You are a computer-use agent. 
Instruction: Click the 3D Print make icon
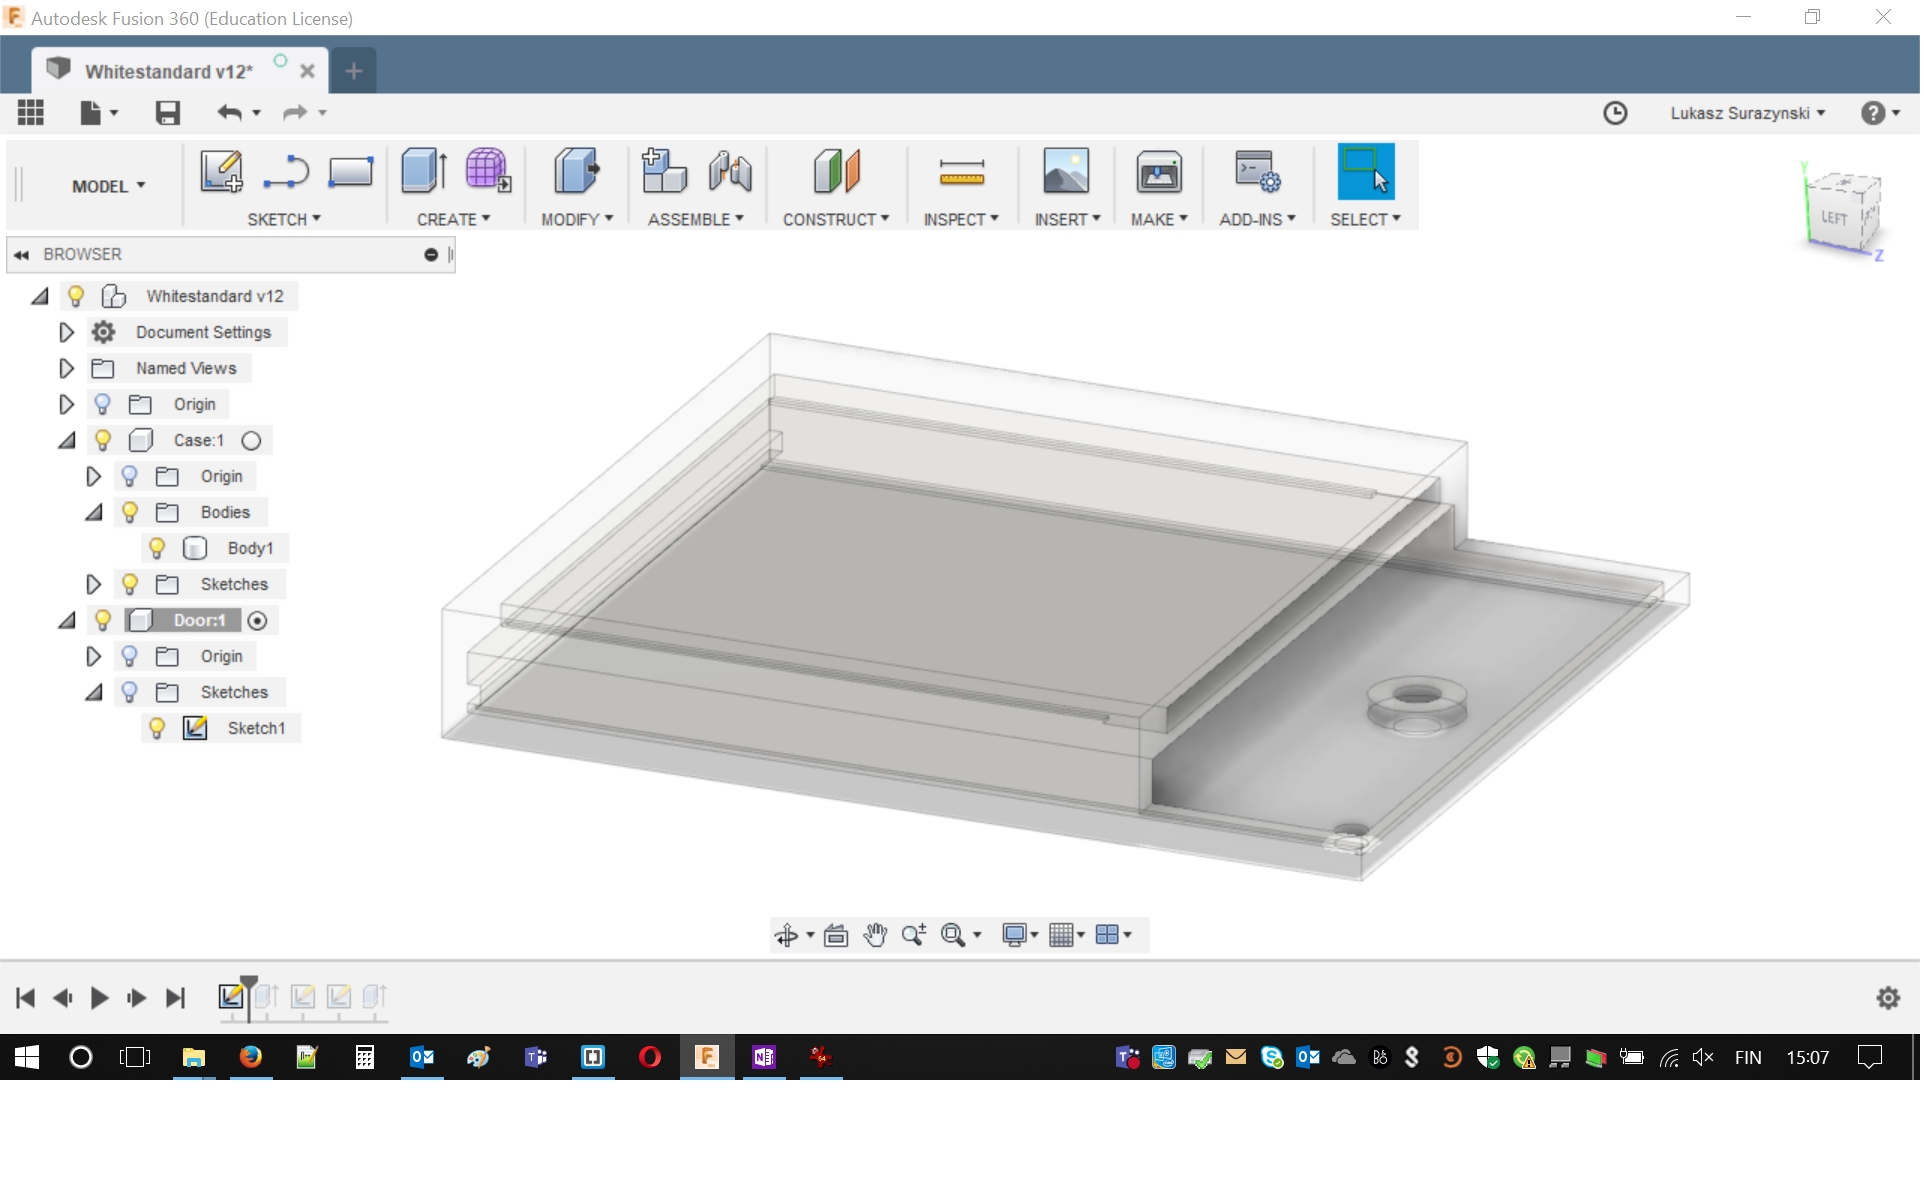[x=1159, y=172]
